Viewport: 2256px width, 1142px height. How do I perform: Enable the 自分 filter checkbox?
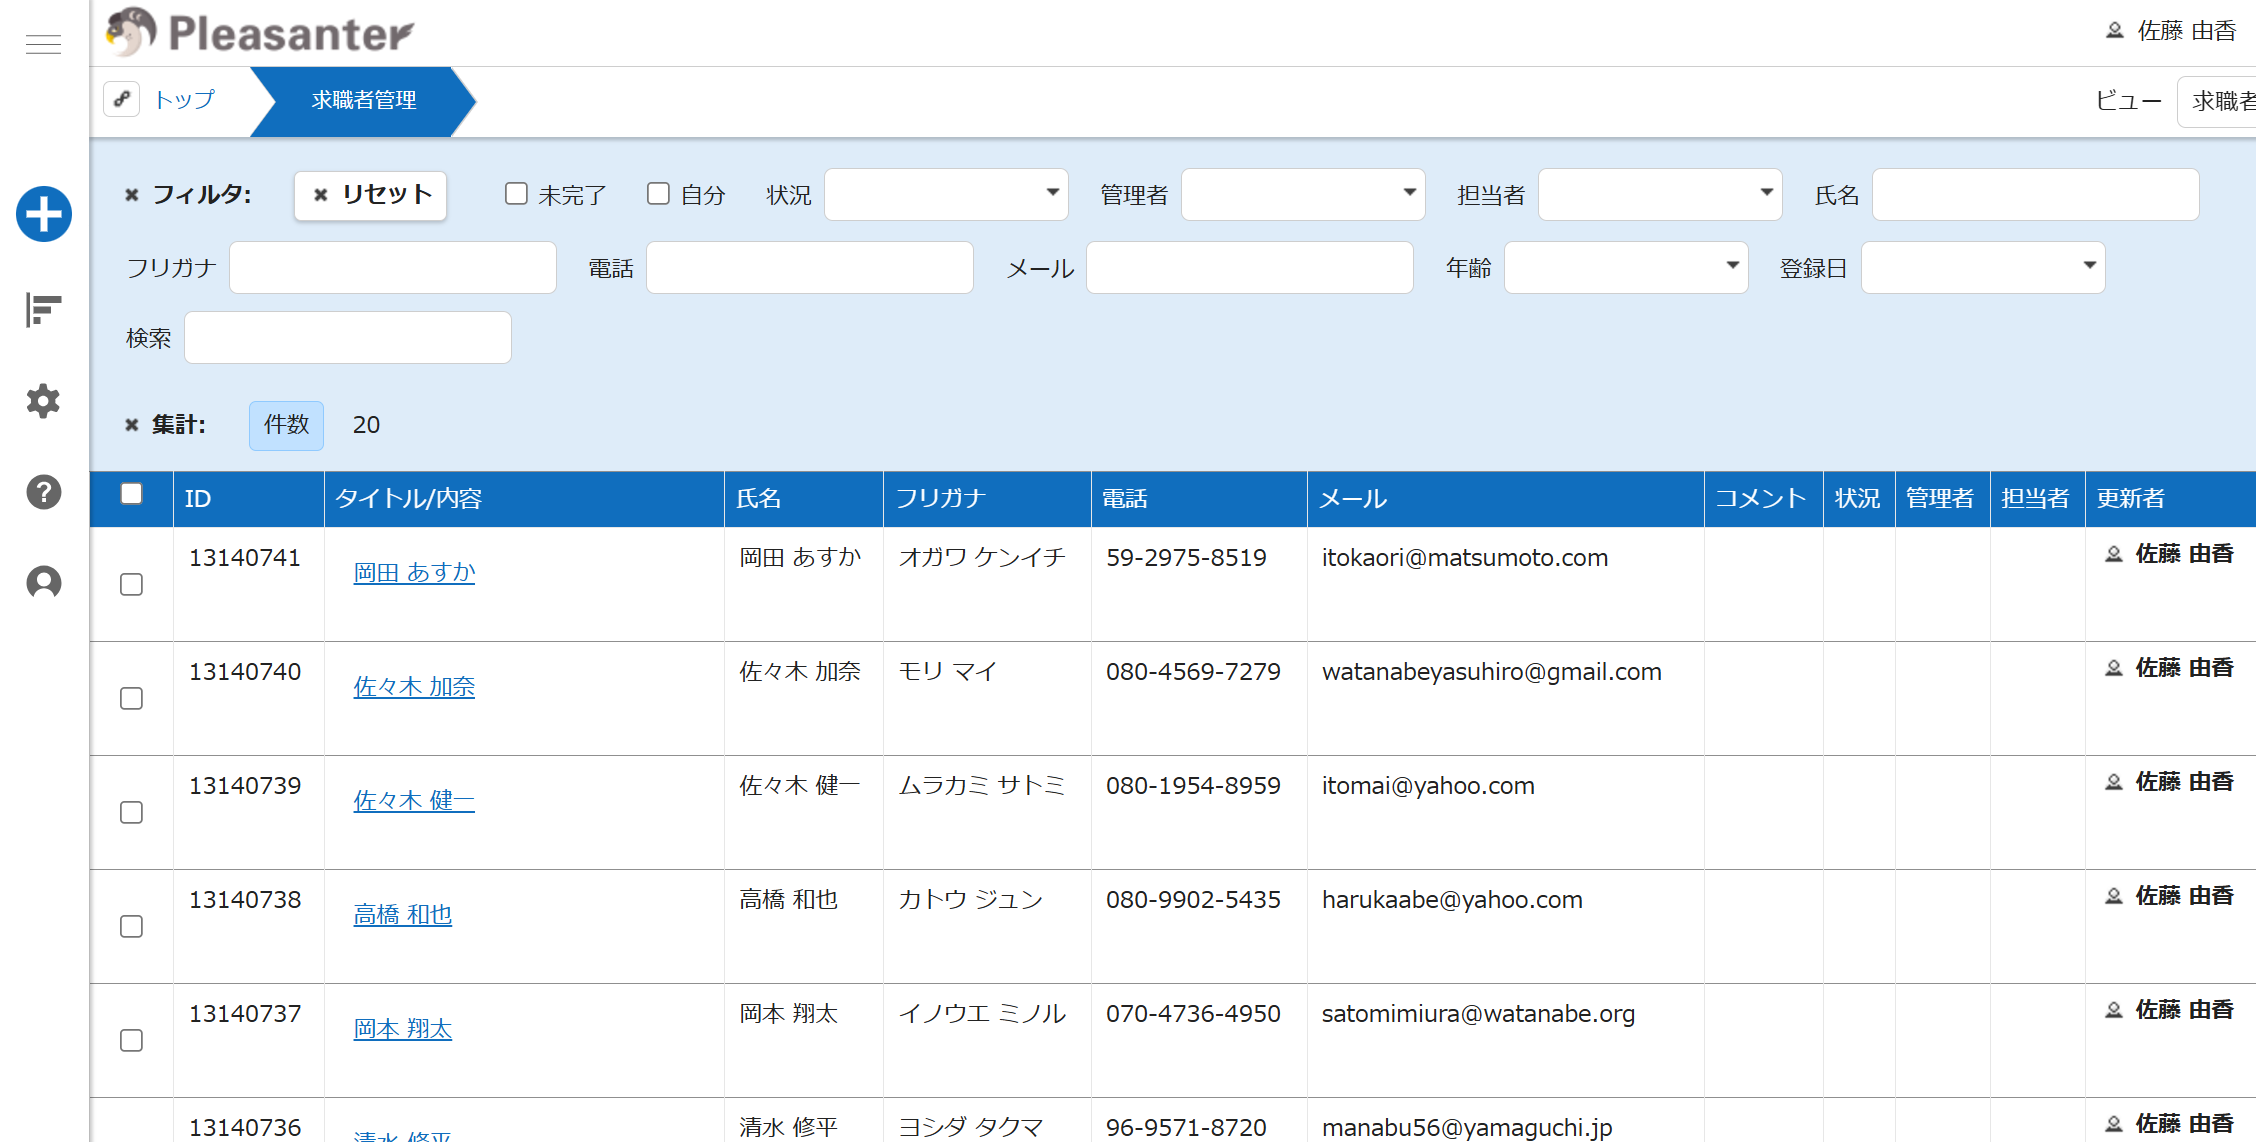point(658,194)
